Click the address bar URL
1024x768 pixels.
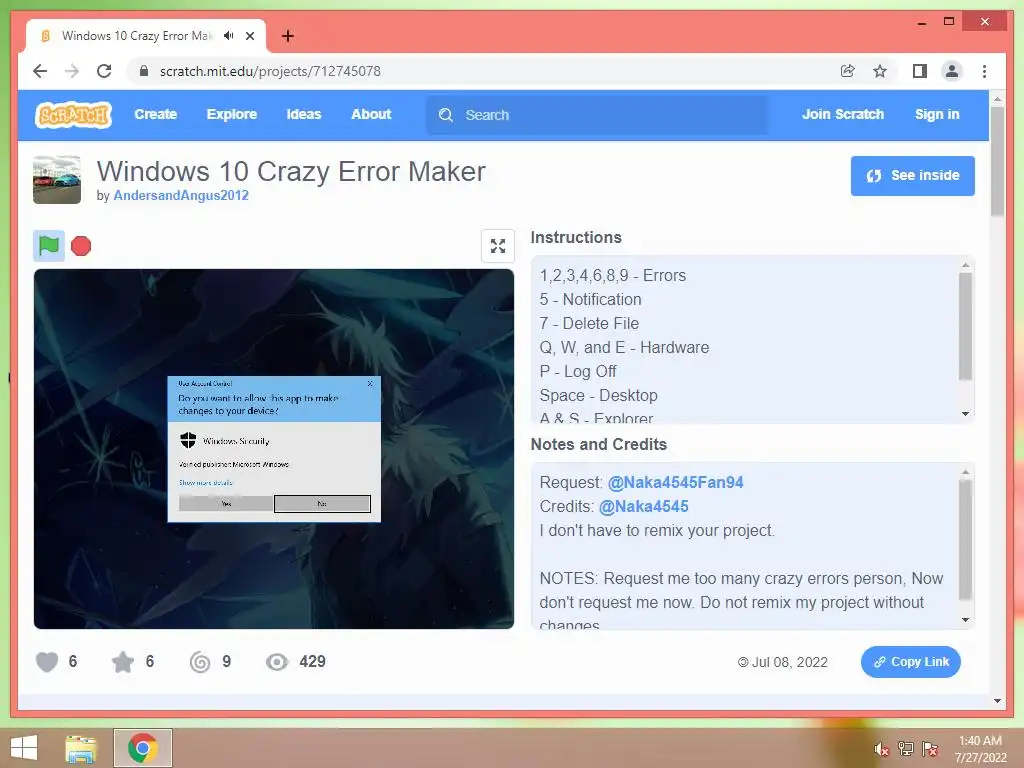tap(270, 71)
